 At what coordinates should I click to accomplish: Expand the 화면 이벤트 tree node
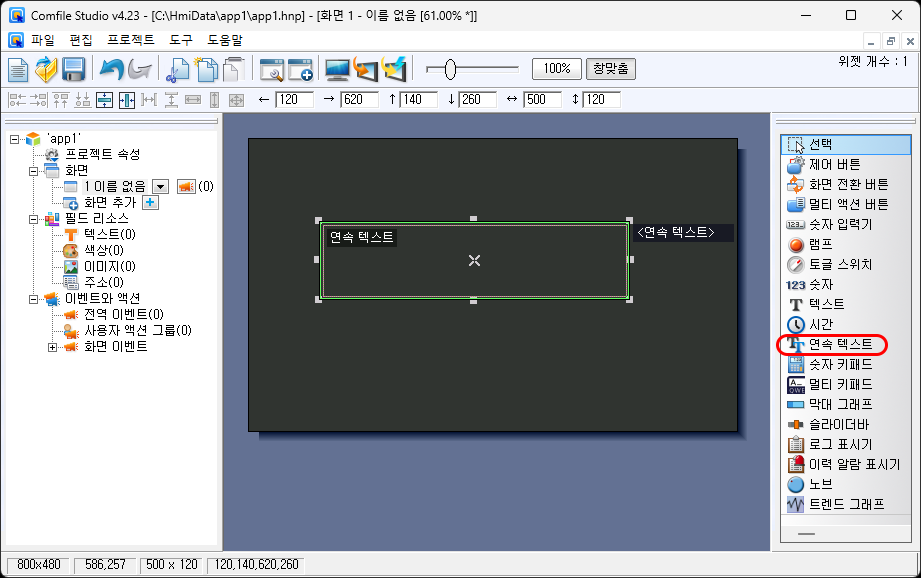[53, 347]
